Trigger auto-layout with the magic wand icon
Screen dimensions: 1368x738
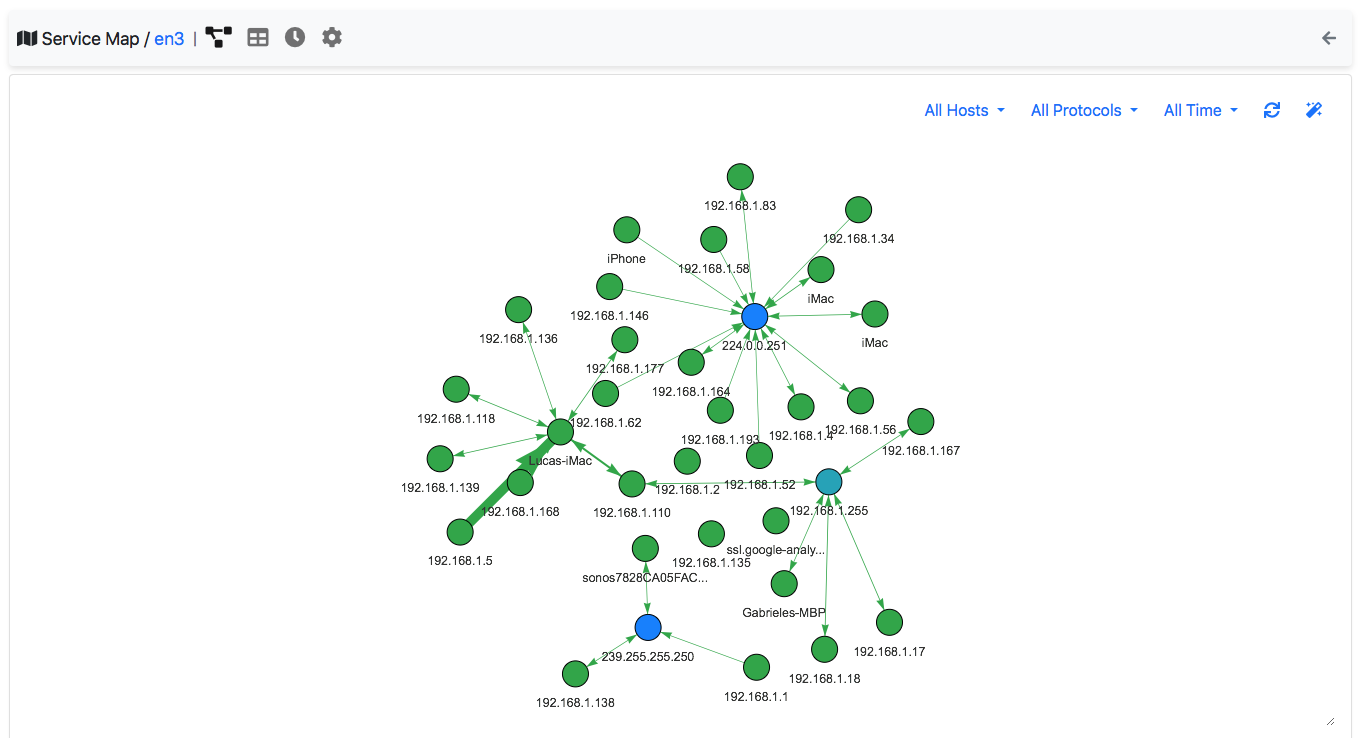pyautogui.click(x=1313, y=110)
